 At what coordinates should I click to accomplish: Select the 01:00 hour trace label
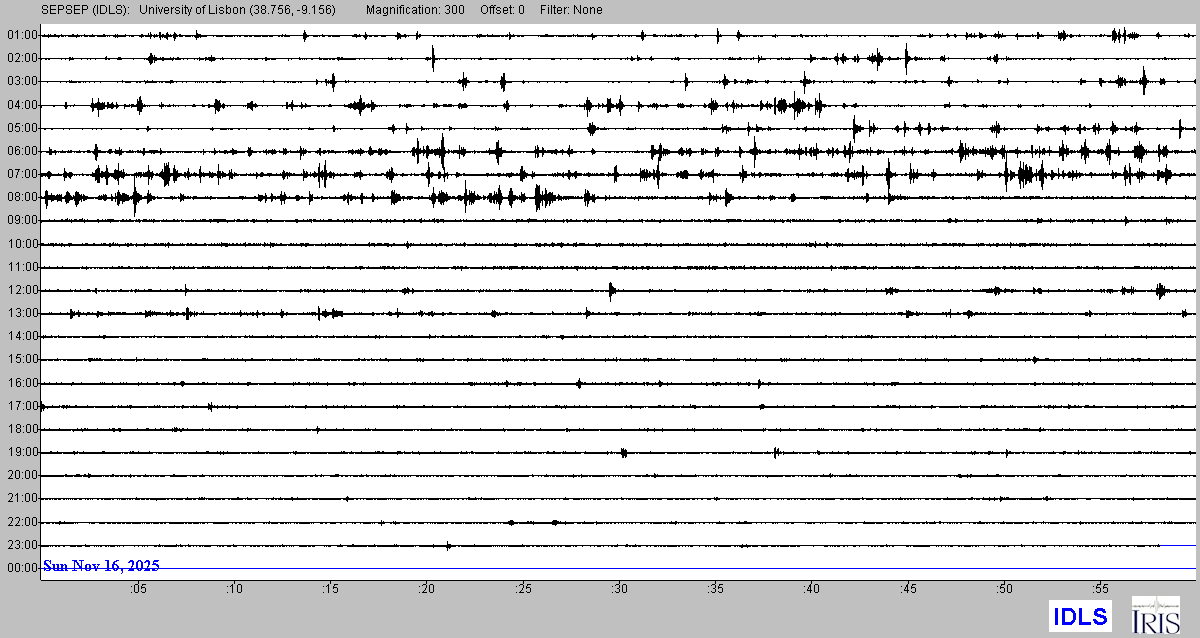tap(22, 35)
